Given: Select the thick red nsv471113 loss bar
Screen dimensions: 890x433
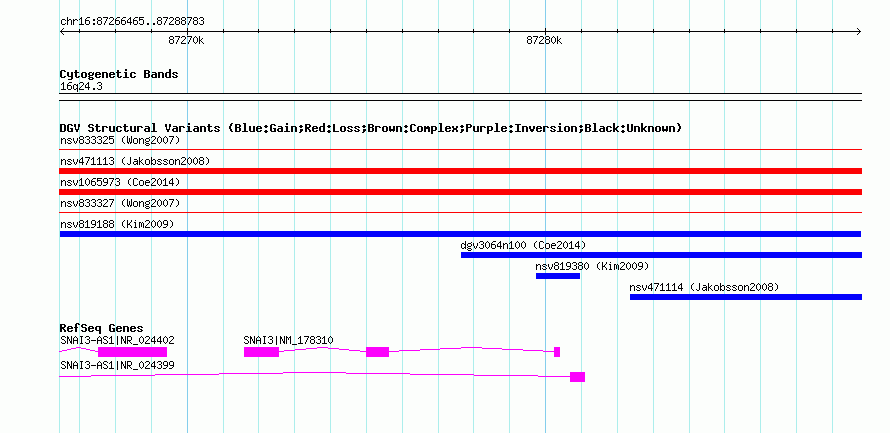Looking at the screenshot, I should point(461,171).
